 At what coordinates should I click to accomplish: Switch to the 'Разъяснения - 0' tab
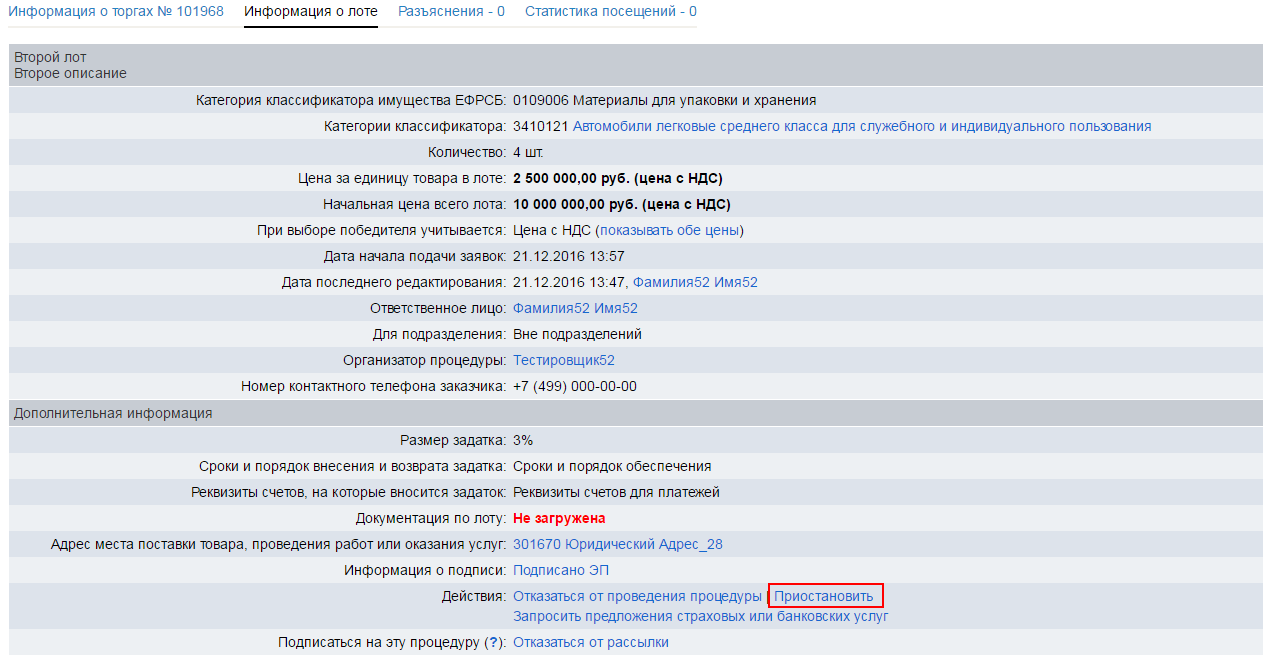click(451, 12)
